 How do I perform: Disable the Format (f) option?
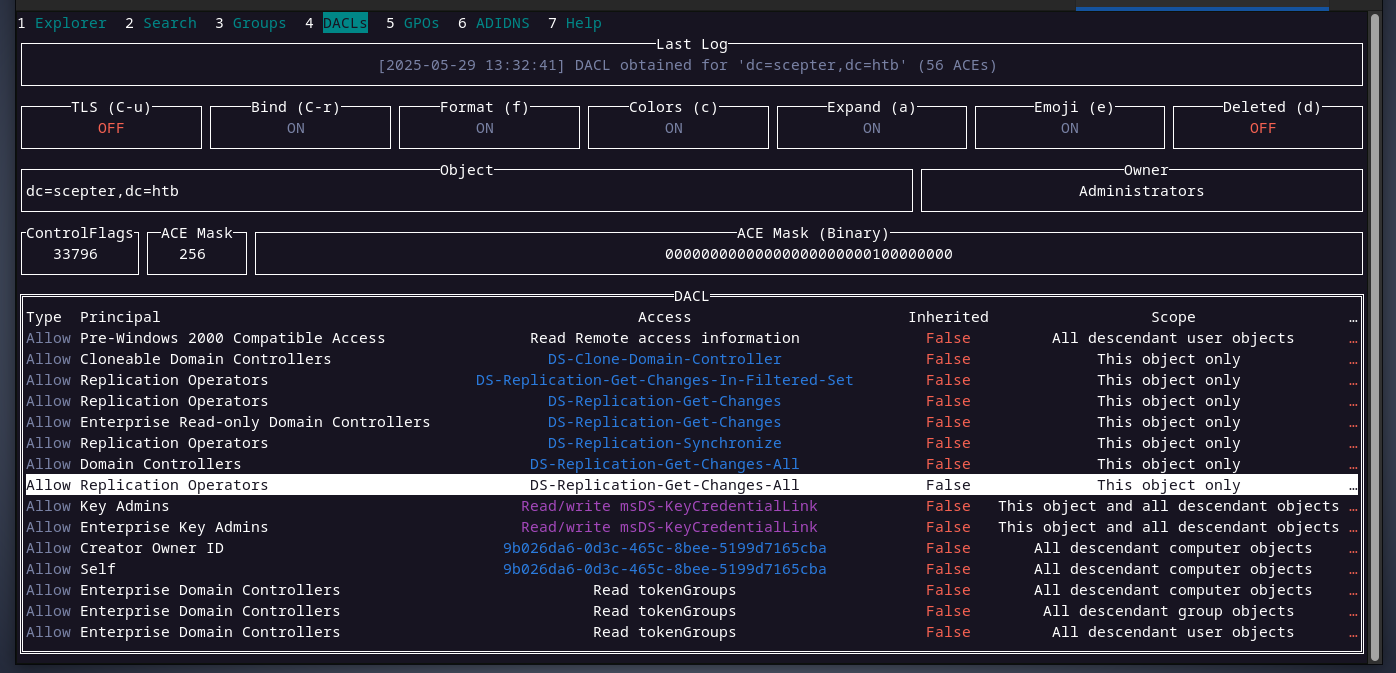click(x=485, y=128)
